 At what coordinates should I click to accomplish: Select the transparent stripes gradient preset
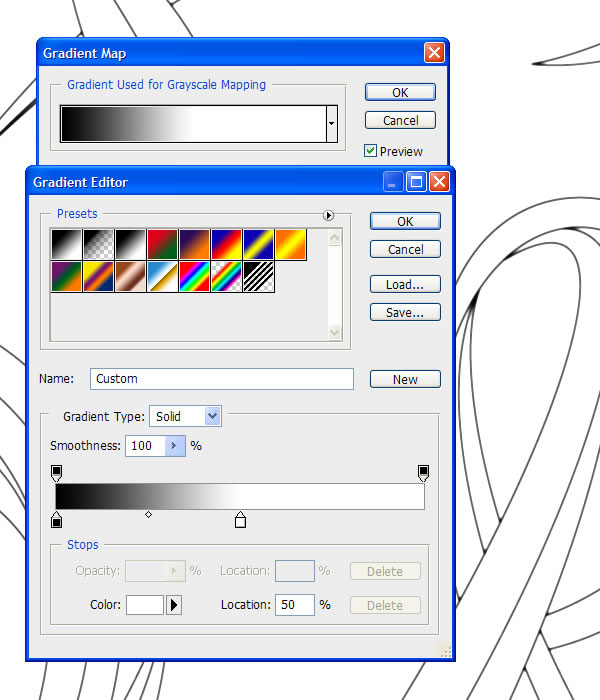point(259,277)
